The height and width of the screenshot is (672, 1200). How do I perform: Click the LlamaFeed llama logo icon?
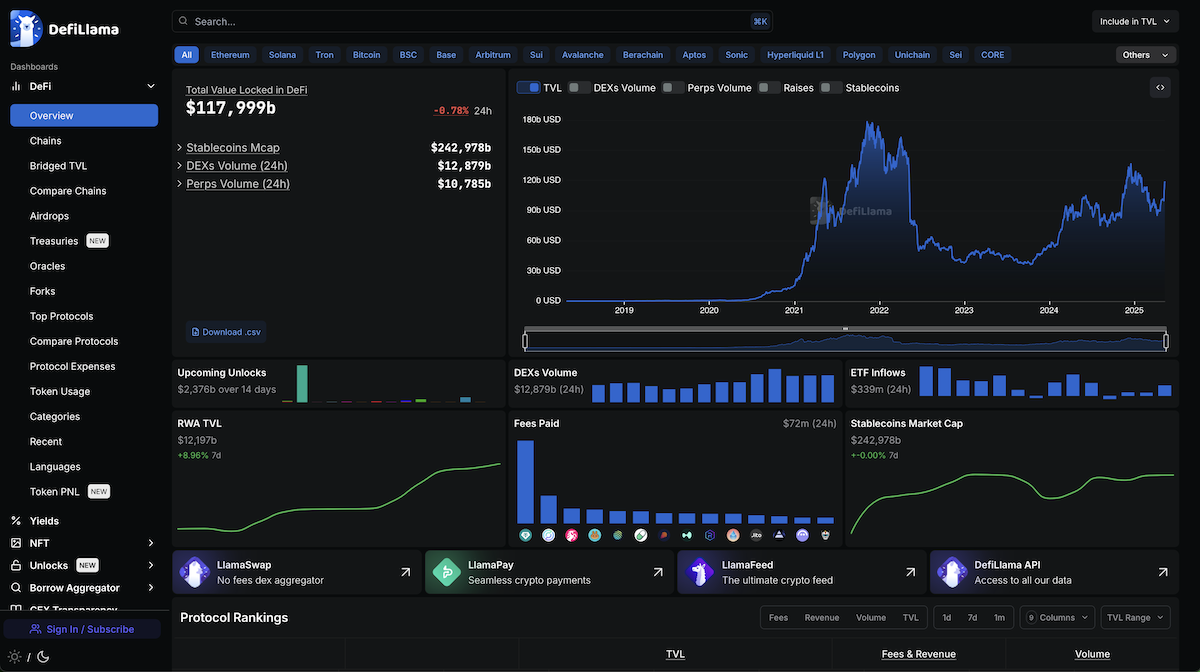click(x=698, y=573)
